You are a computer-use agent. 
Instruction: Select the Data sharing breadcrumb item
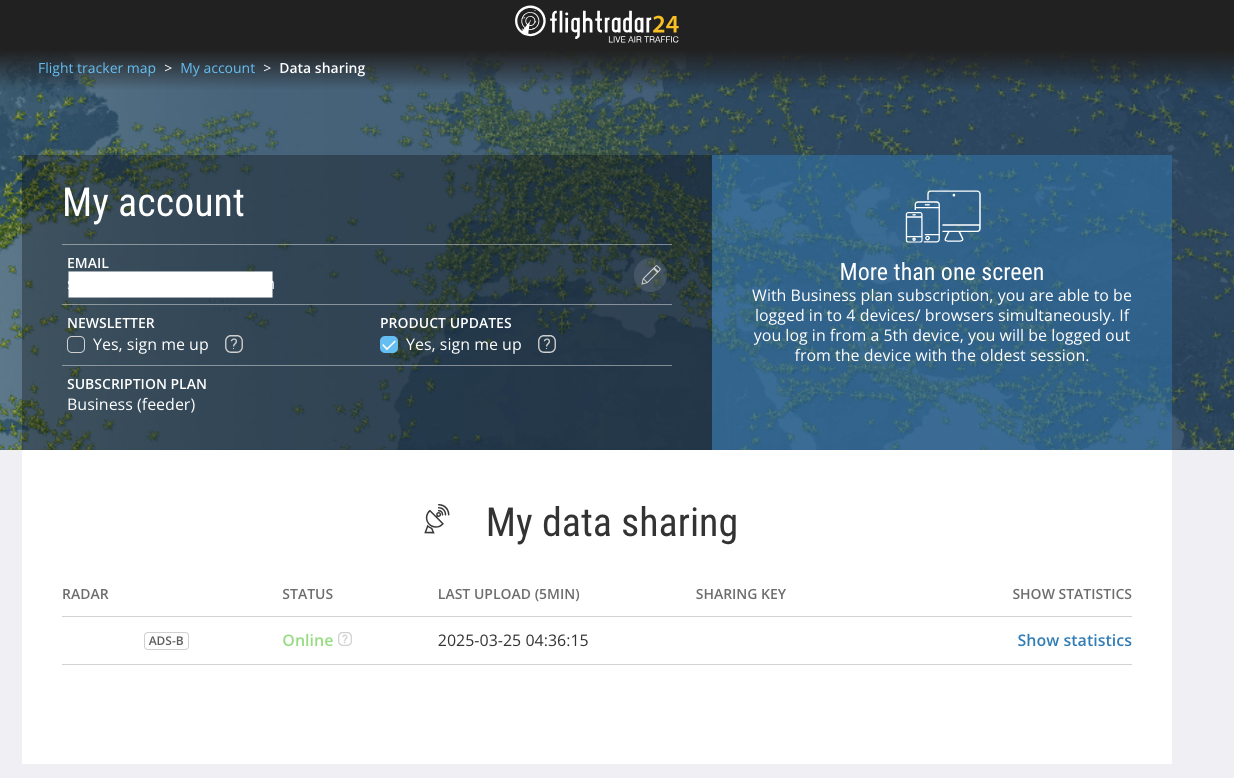[322, 68]
